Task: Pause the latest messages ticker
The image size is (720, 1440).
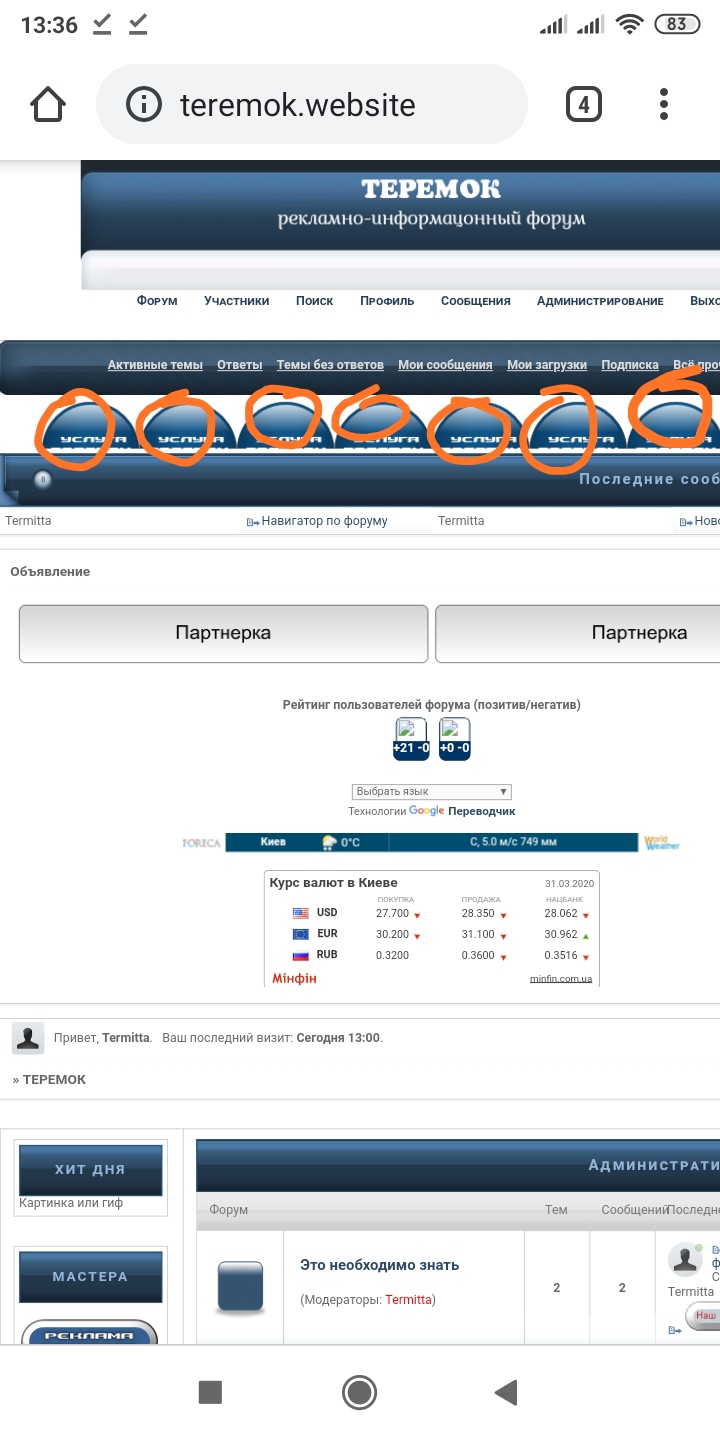Action: pyautogui.click(x=43, y=479)
